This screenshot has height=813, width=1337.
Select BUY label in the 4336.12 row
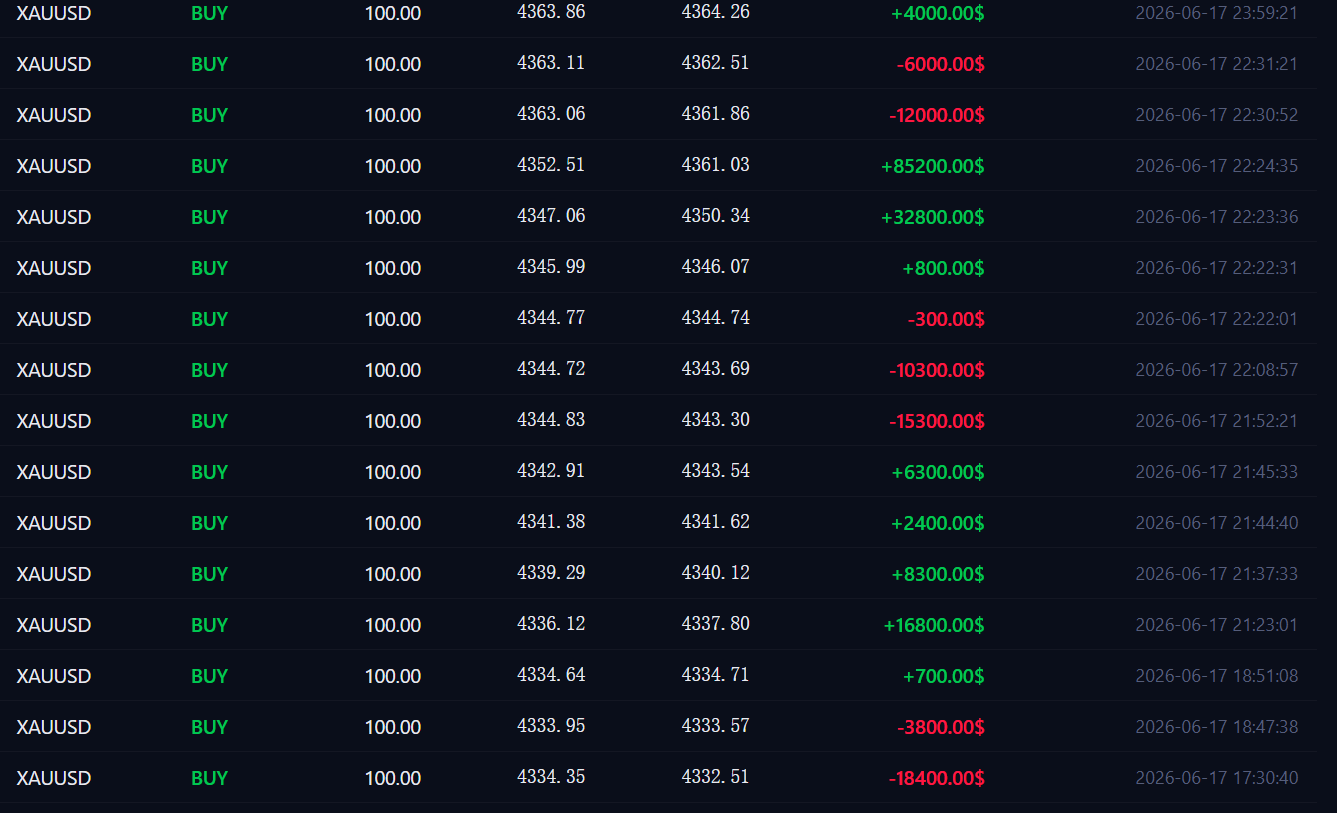click(209, 625)
